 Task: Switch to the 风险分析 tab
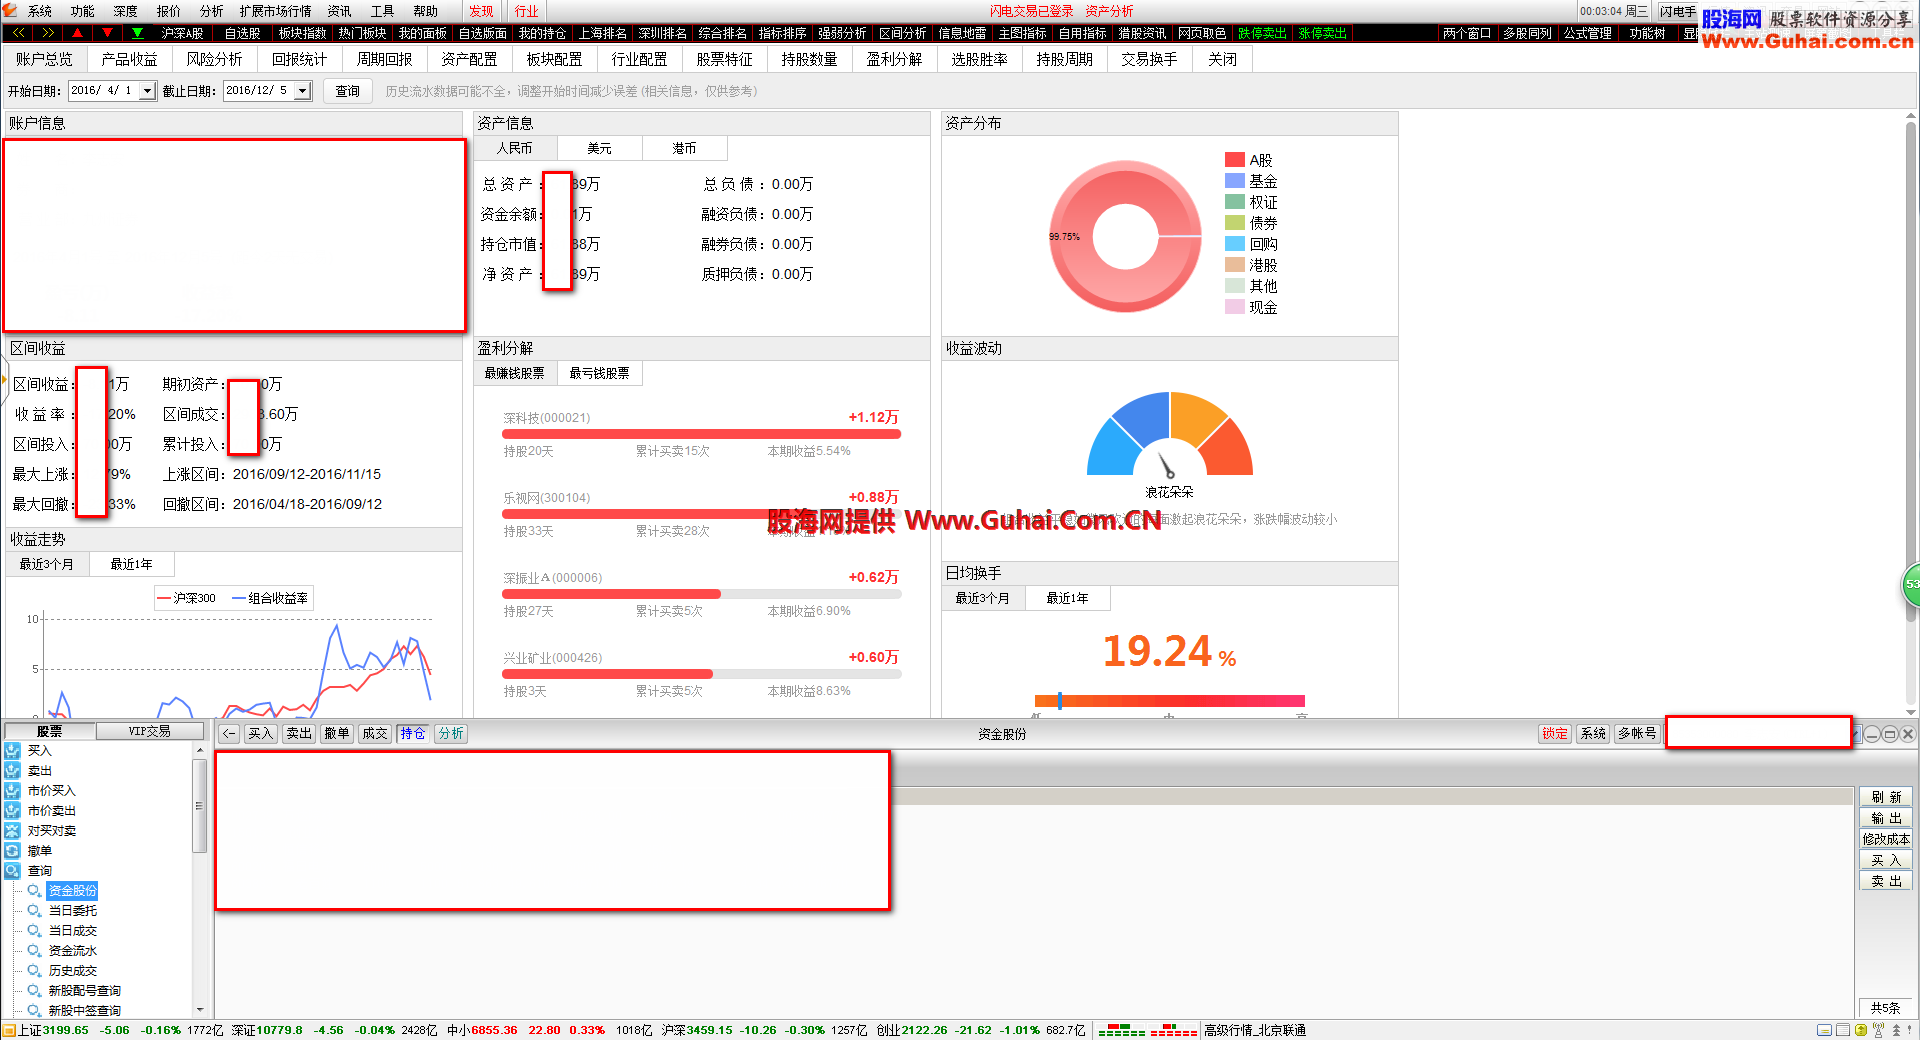click(x=214, y=59)
